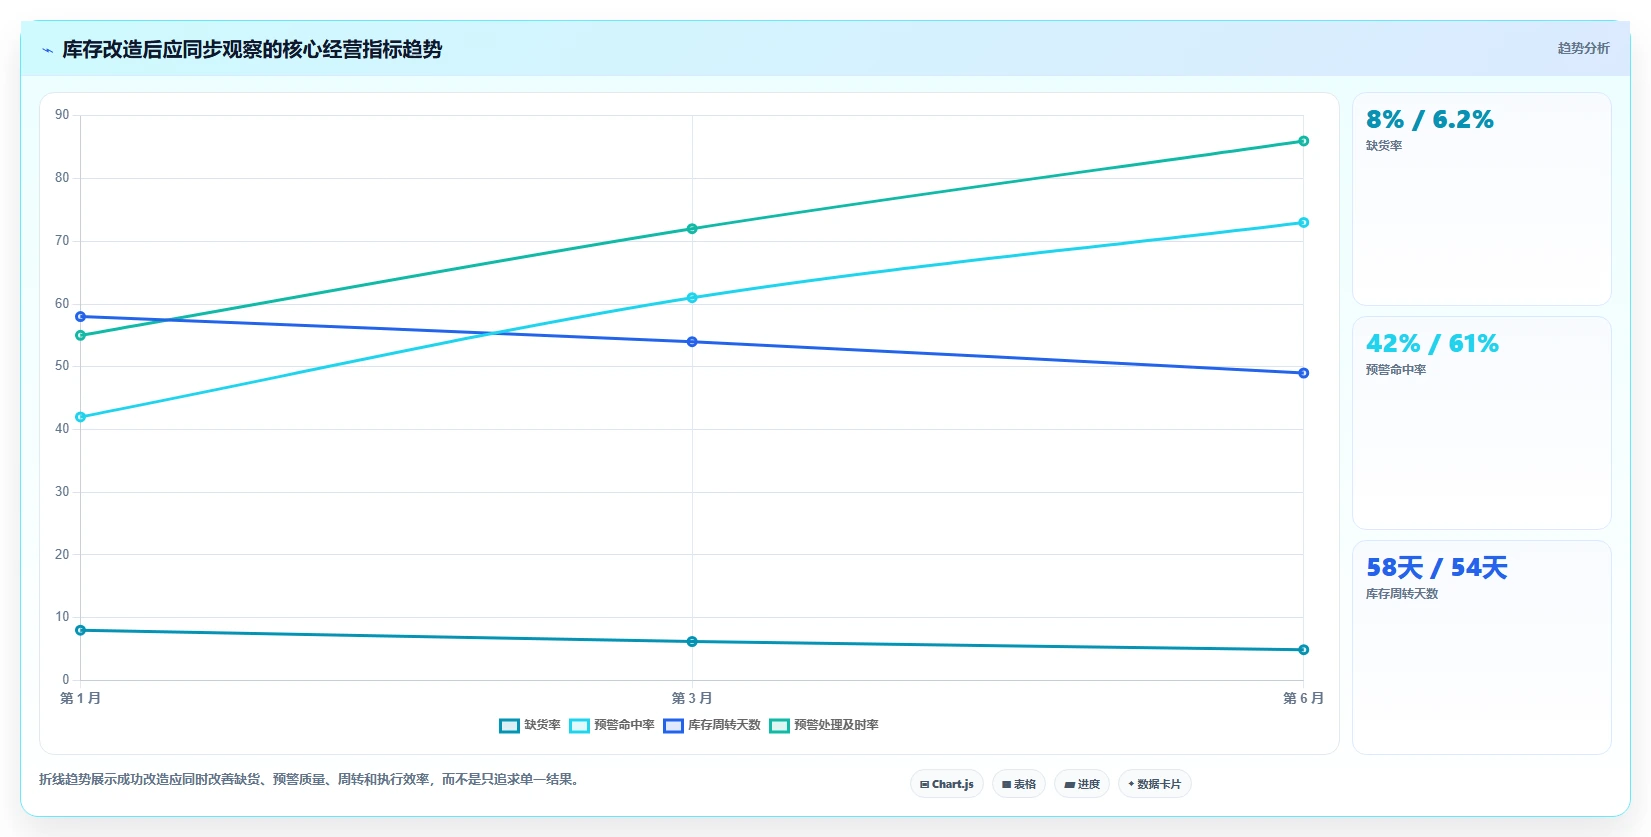Toggle the 预警命中率 legend entry

(612, 725)
